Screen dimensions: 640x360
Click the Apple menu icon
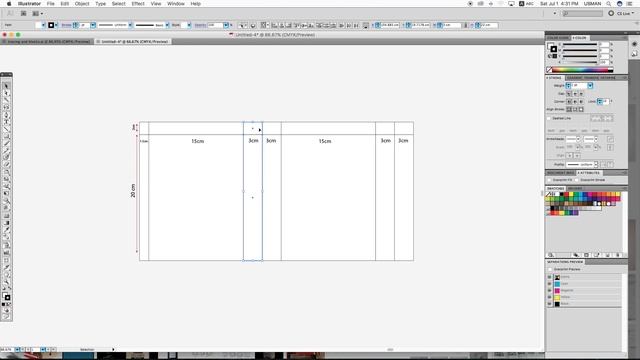(9, 4)
